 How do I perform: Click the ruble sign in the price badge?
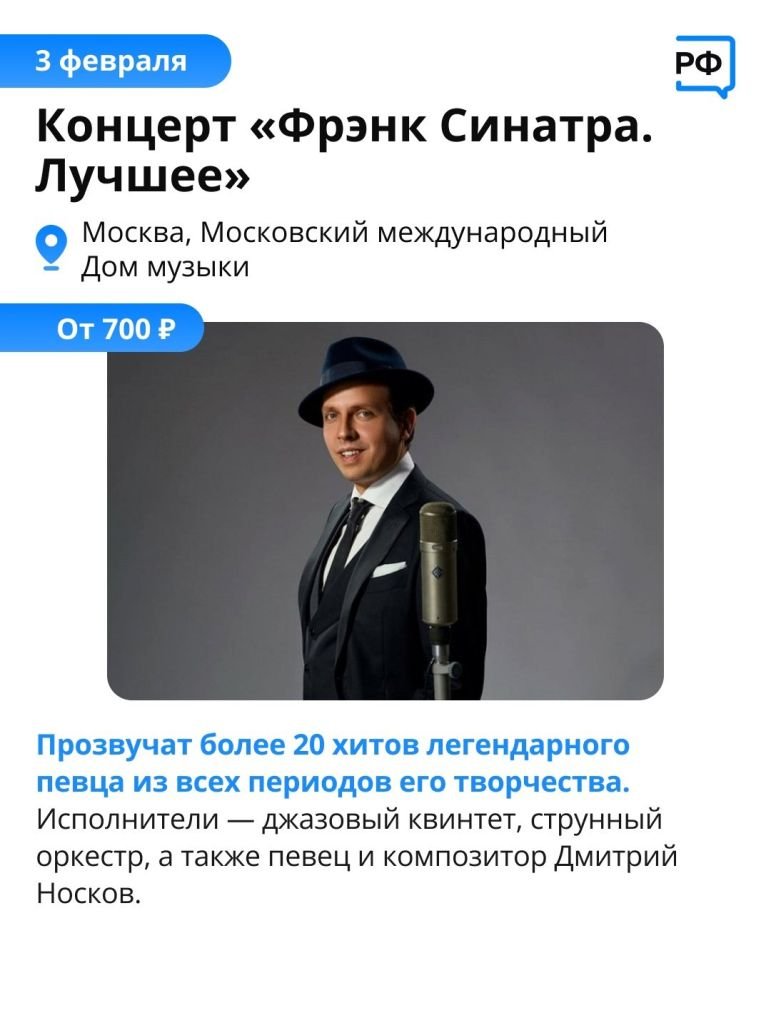coord(167,328)
